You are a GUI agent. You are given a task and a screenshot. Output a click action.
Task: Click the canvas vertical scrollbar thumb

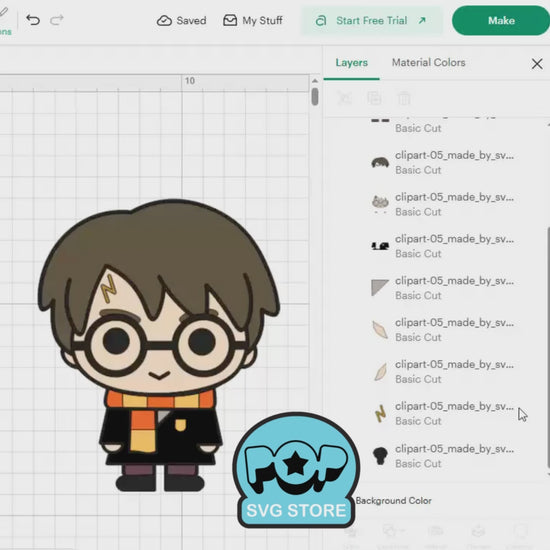315,96
